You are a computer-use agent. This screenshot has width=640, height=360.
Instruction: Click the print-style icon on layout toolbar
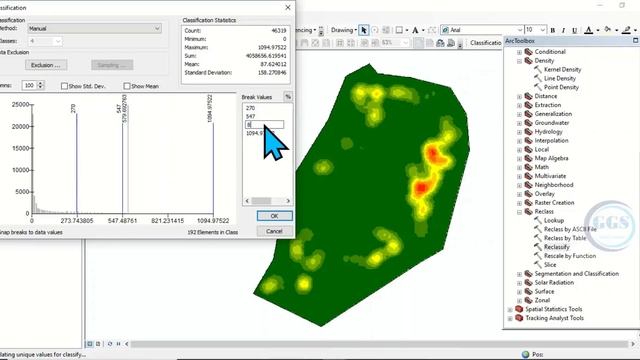coord(451,43)
